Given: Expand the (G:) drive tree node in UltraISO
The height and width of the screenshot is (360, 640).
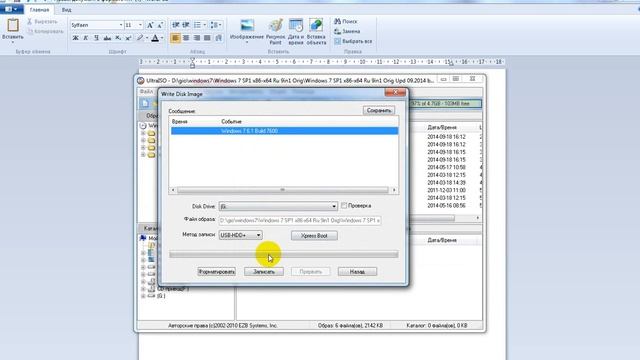Looking at the screenshot, I should click(143, 296).
